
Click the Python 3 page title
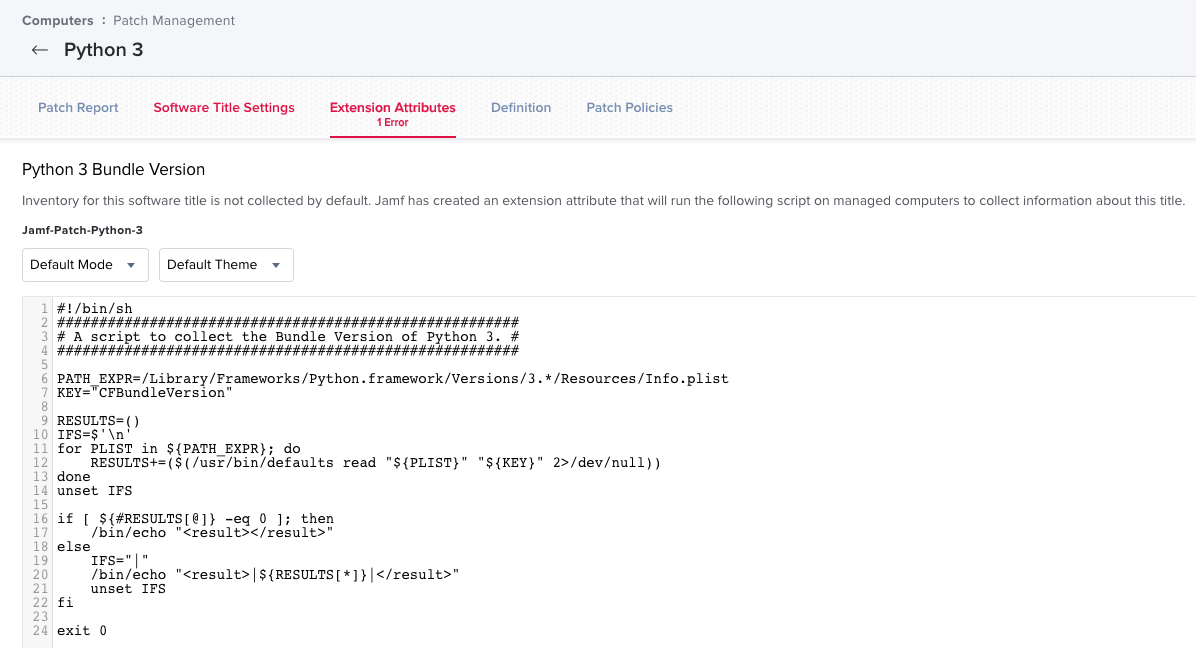(x=104, y=50)
